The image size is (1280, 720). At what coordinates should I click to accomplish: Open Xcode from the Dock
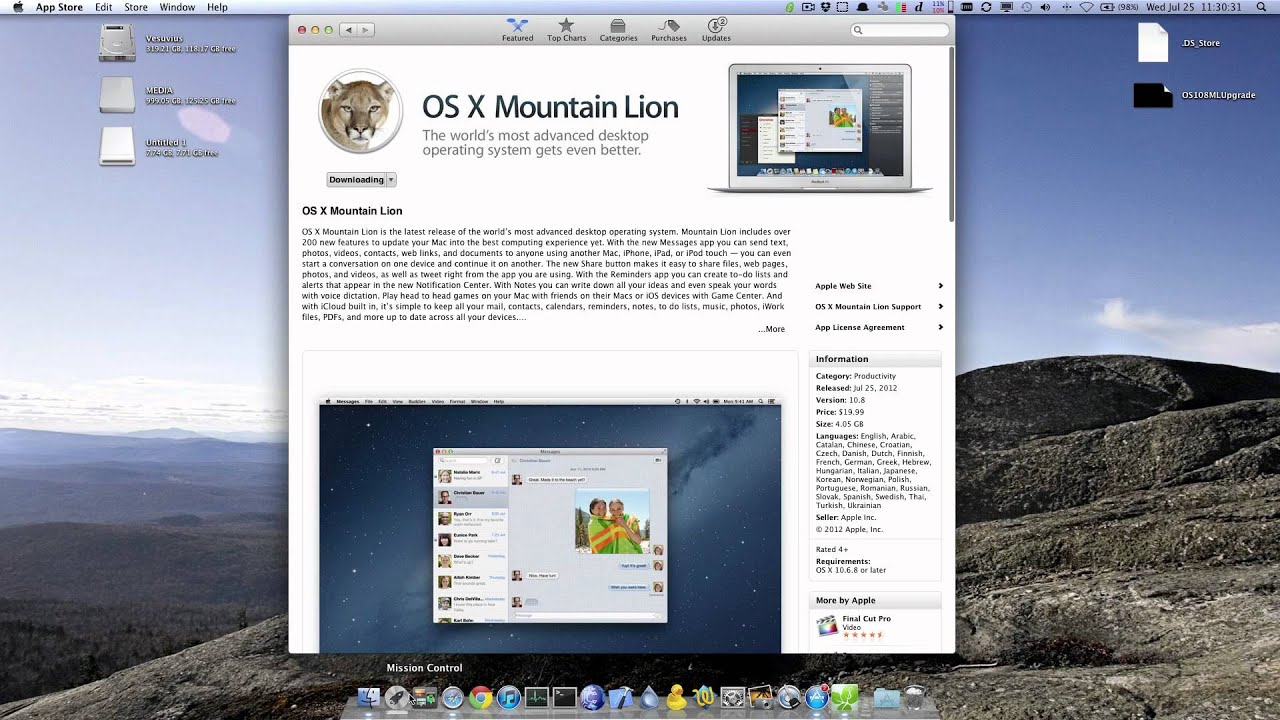[x=621, y=698]
